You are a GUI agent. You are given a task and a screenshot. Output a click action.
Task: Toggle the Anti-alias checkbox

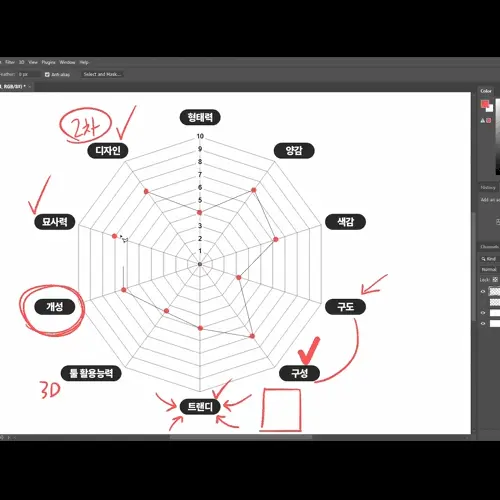click(x=47, y=74)
